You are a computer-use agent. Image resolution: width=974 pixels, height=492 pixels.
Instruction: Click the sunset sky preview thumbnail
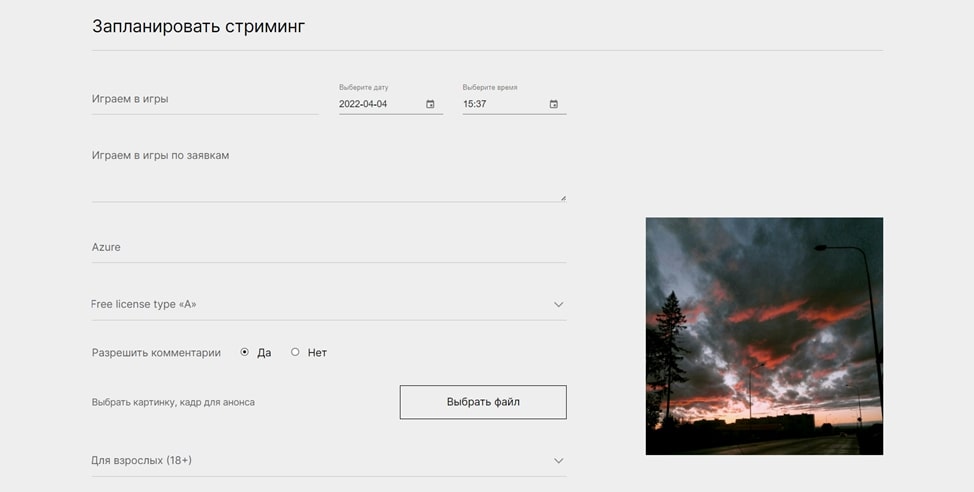pos(764,336)
